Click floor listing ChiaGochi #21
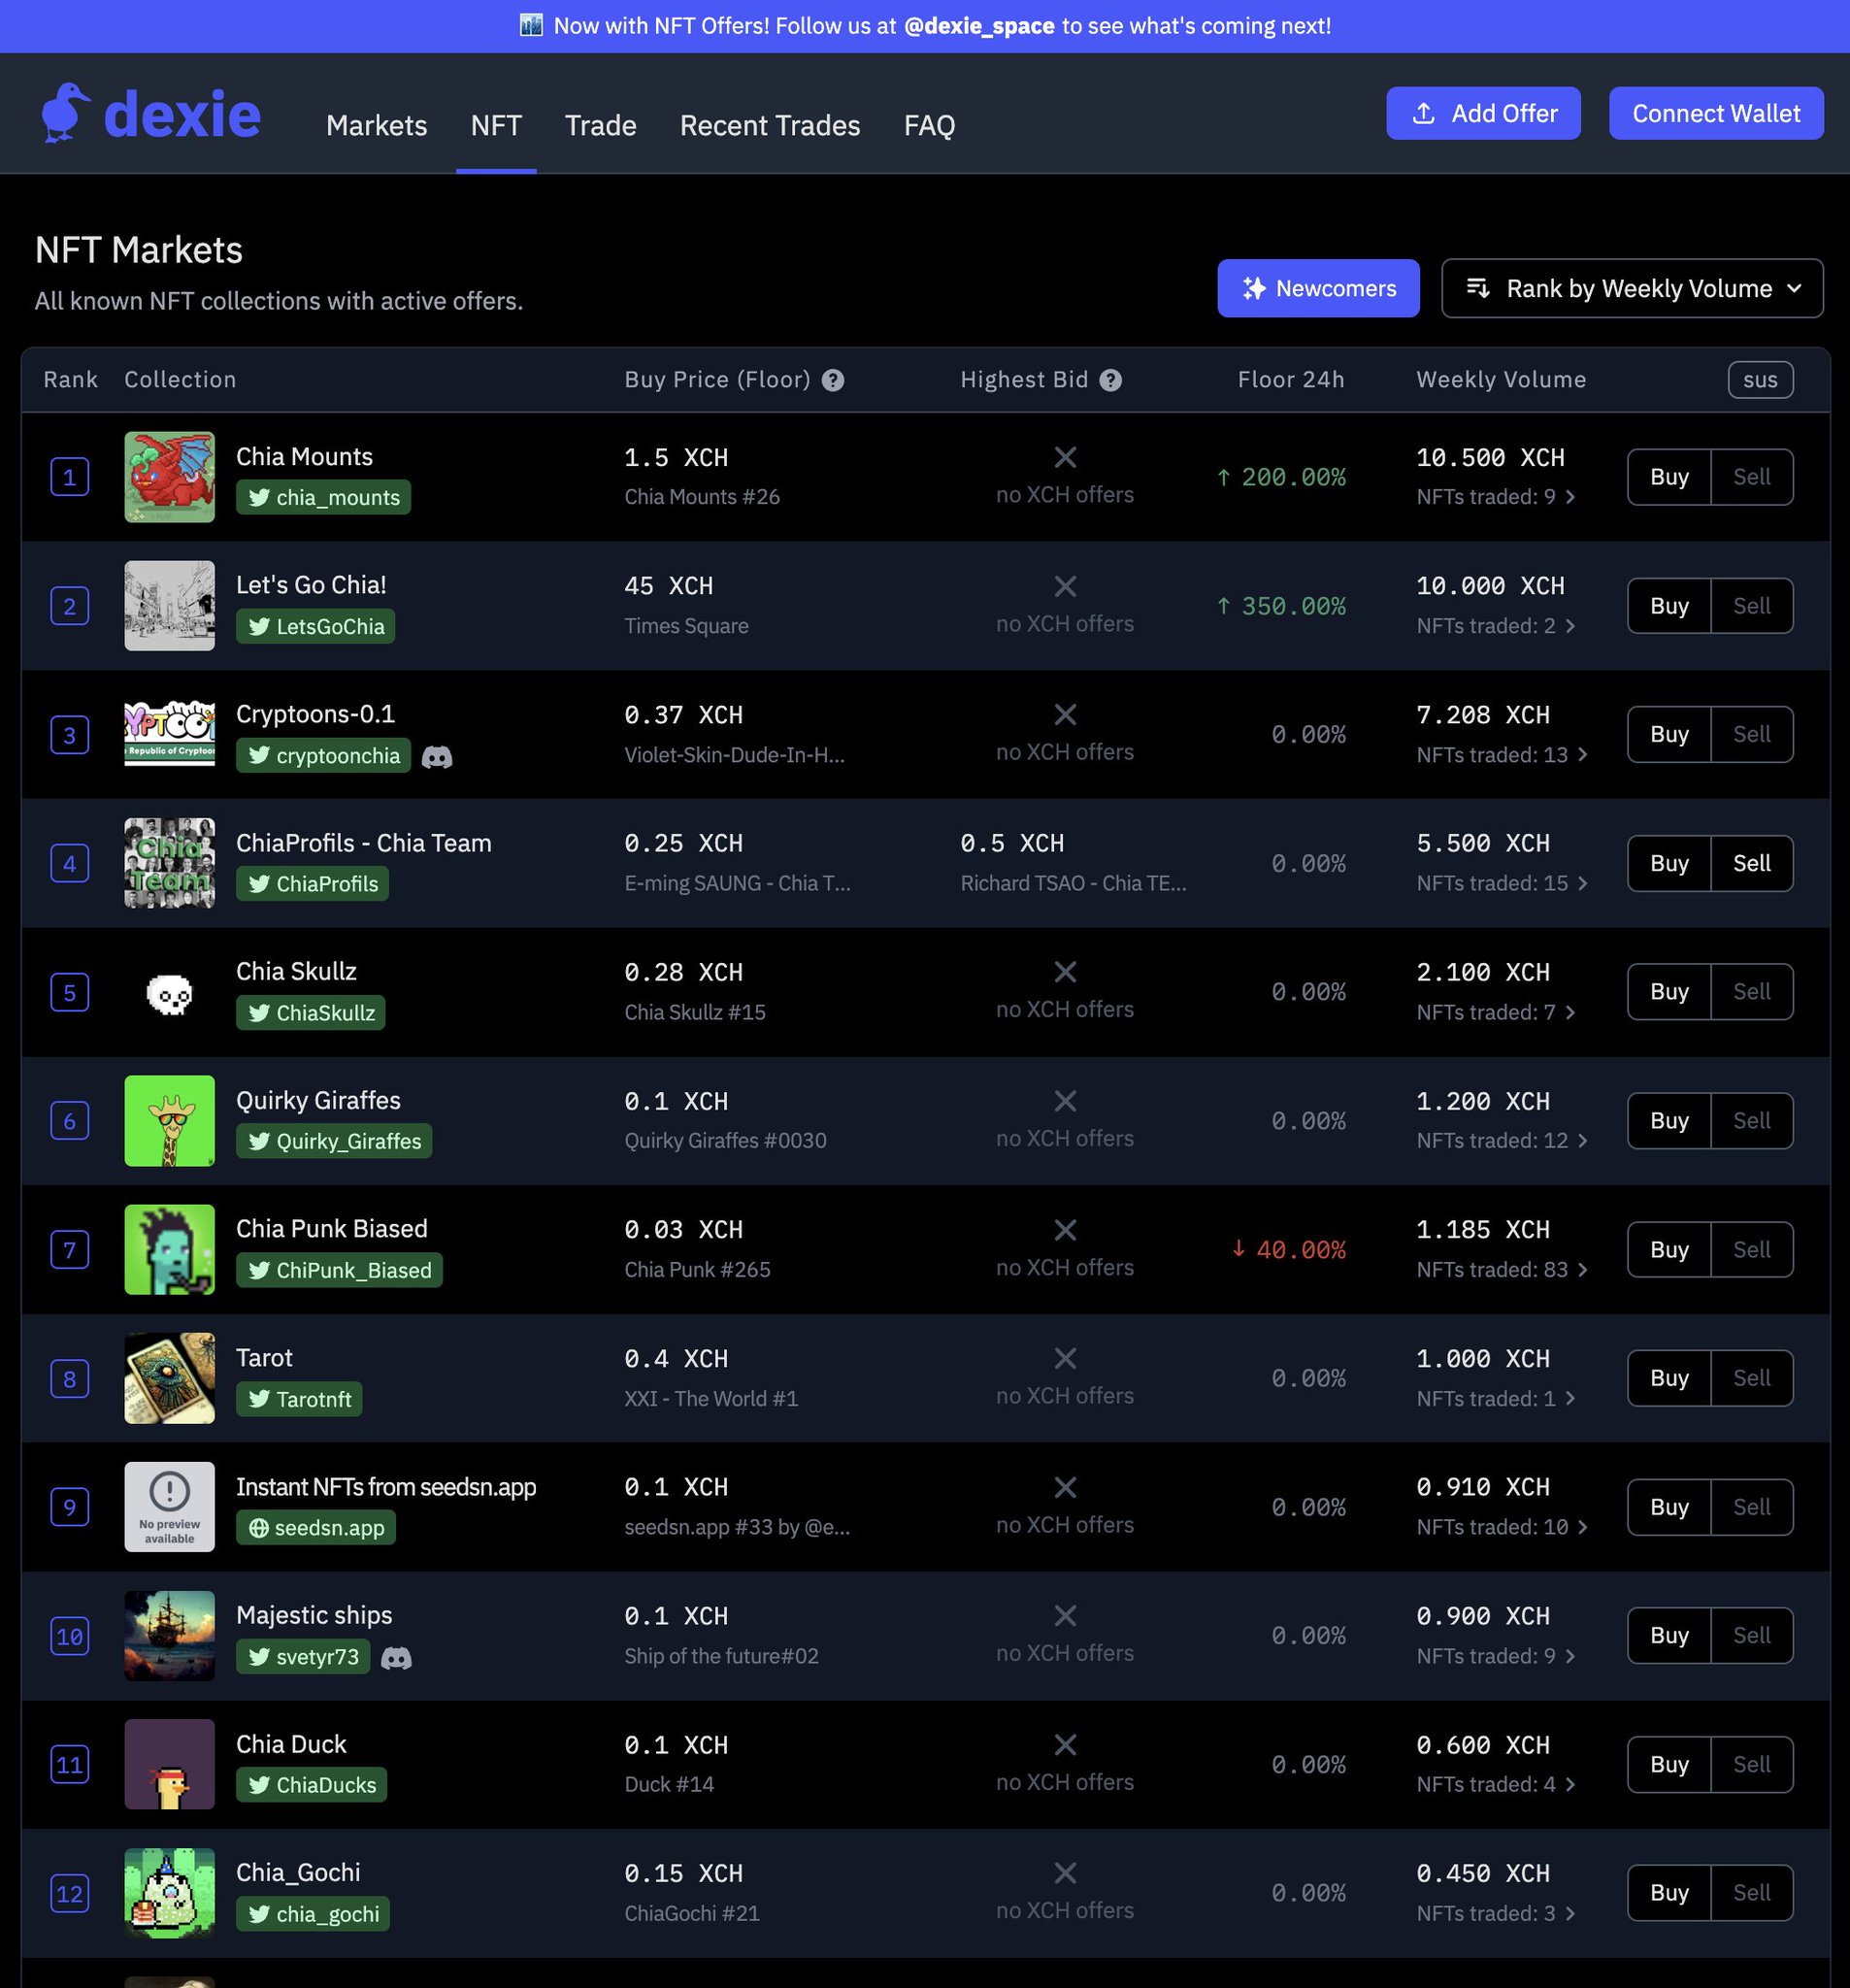Viewport: 1850px width, 1988px height. click(692, 1914)
